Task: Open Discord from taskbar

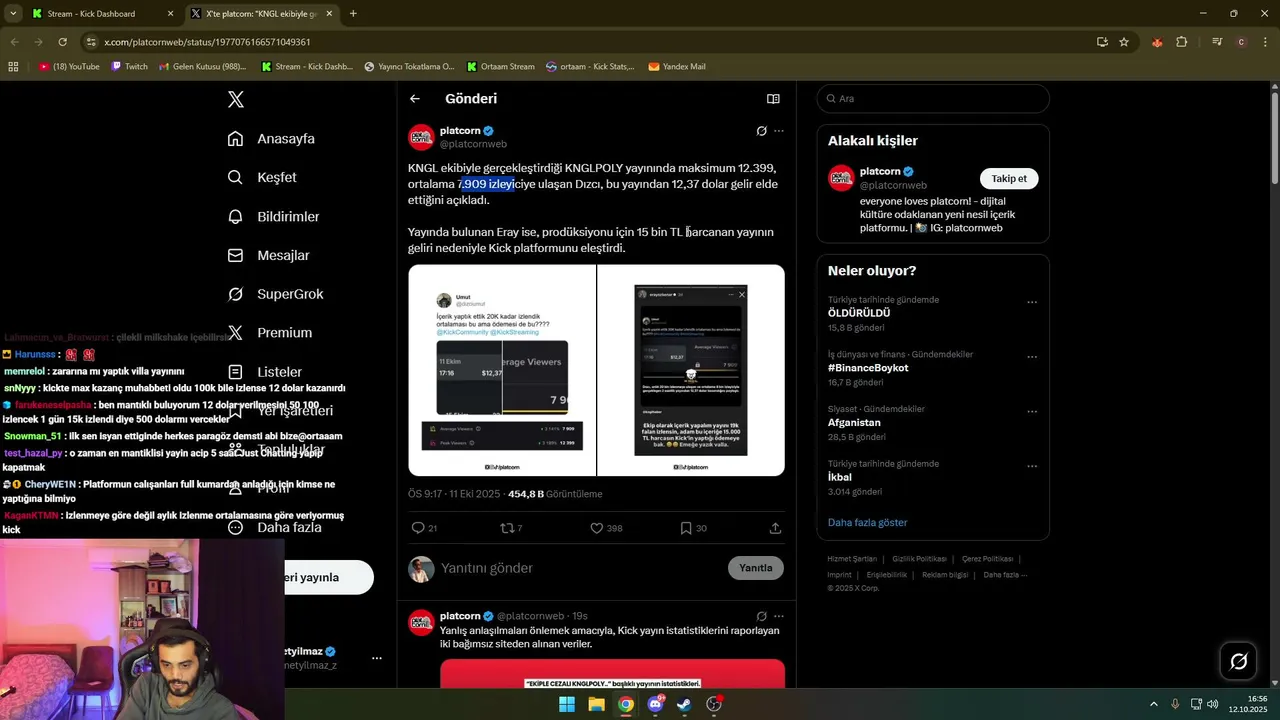Action: [x=655, y=704]
